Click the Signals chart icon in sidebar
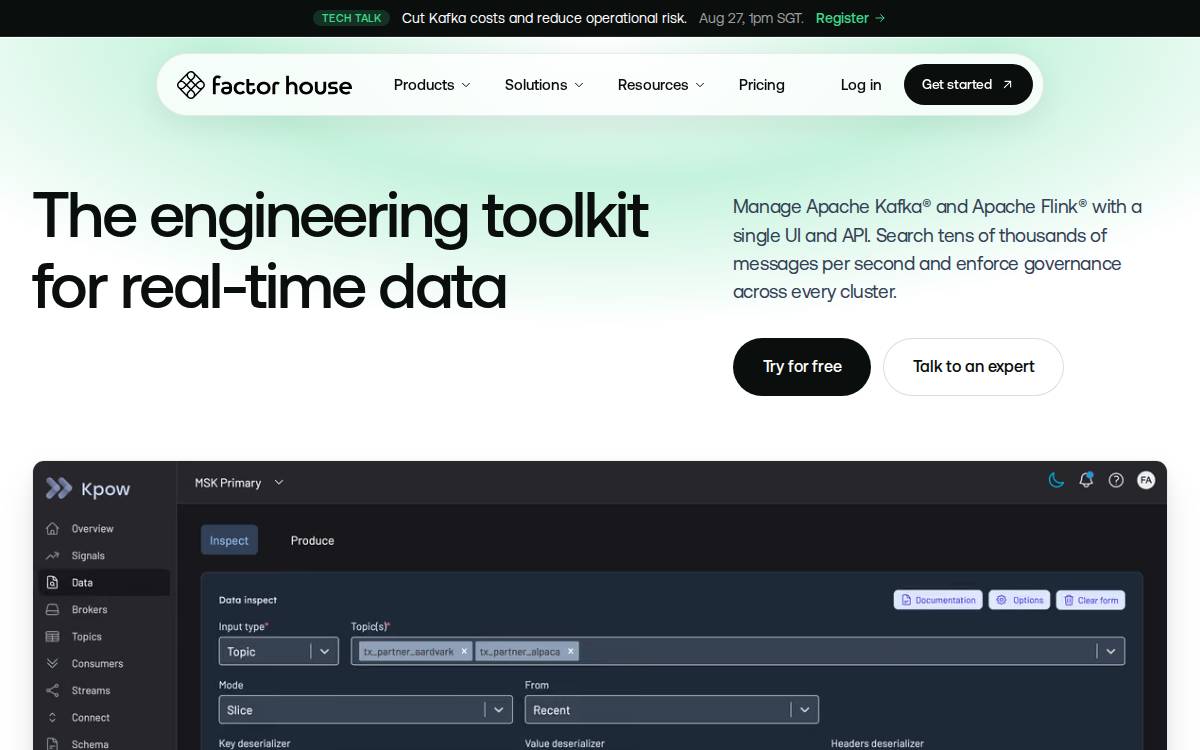This screenshot has height=750, width=1200. click(52, 555)
